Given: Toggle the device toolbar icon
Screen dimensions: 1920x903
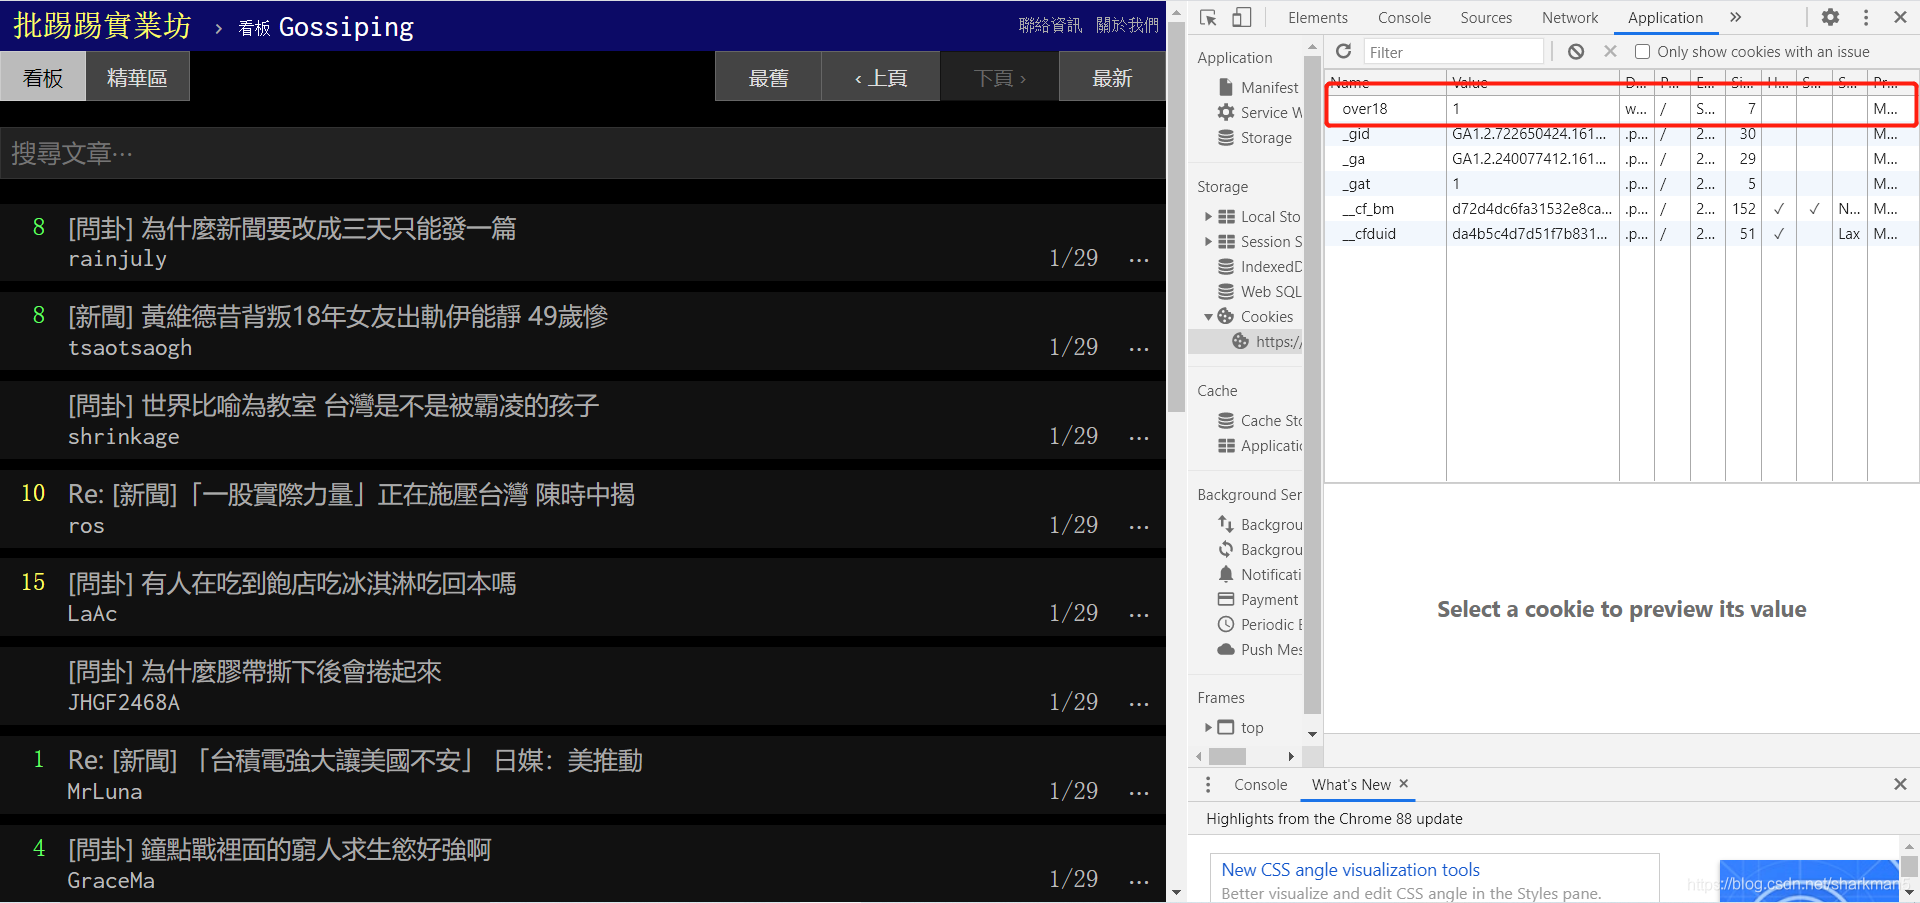Looking at the screenshot, I should click(x=1241, y=17).
